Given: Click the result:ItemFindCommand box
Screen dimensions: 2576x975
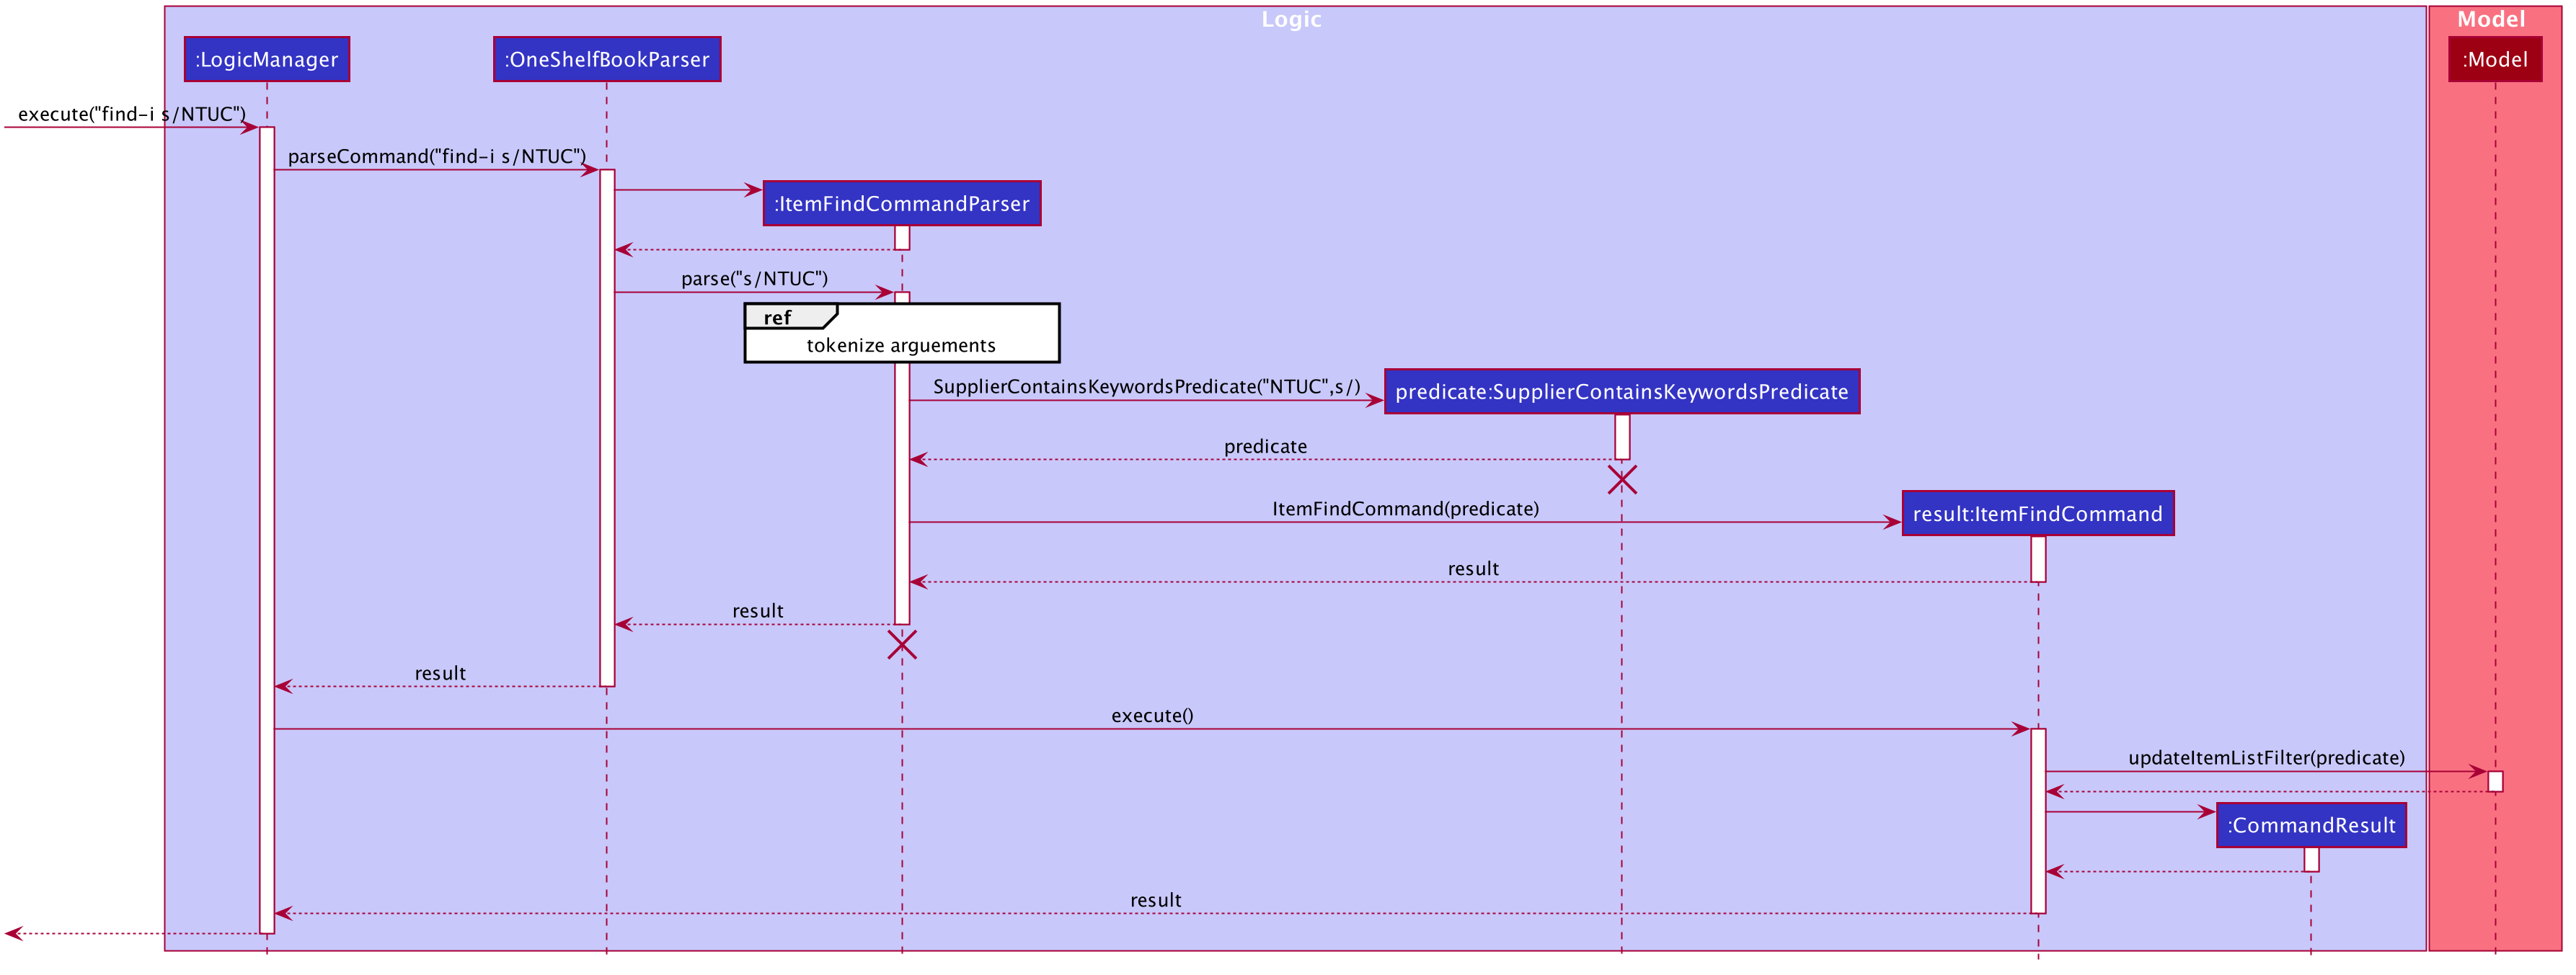Looking at the screenshot, I should [2038, 513].
